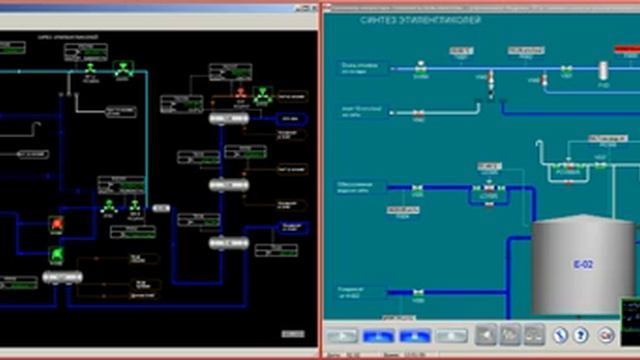Click the bypass valve under the dark-blue control valve
Screen dimensions: 640x360
click(x=489, y=204)
